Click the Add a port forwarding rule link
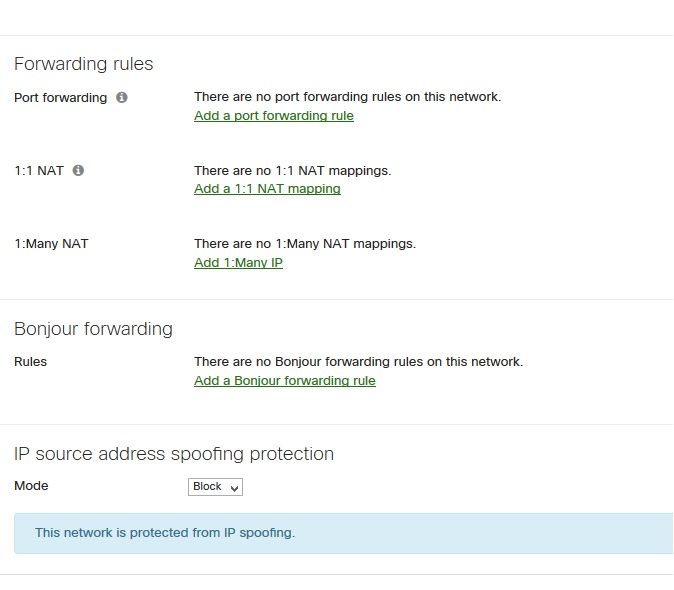This screenshot has height=590, width=674. pos(273,116)
